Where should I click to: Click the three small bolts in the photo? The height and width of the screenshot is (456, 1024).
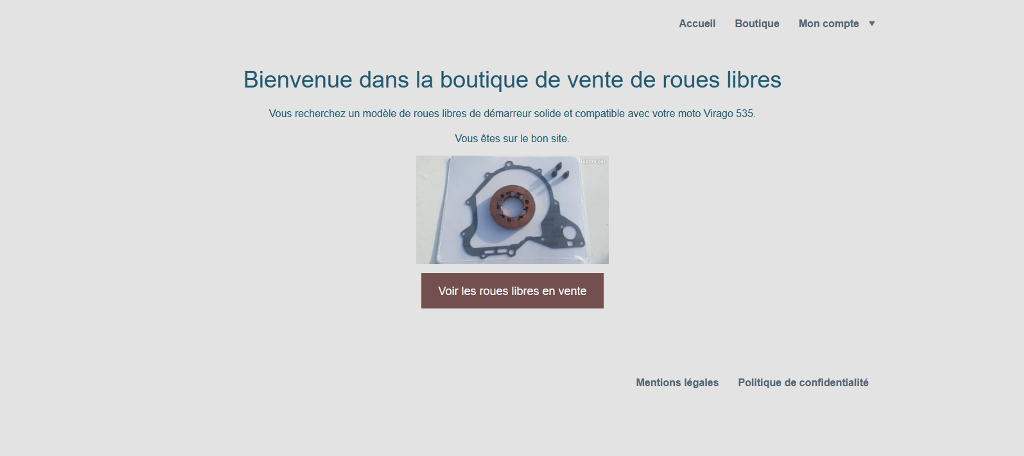pyautogui.click(x=558, y=173)
